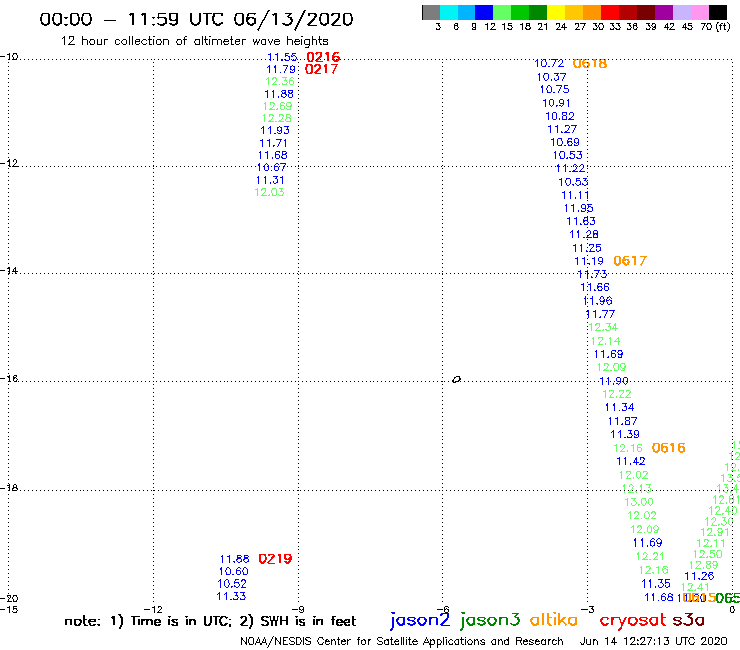The image size is (740, 650).
Task: Select the green value 12.34
Action: point(603,327)
